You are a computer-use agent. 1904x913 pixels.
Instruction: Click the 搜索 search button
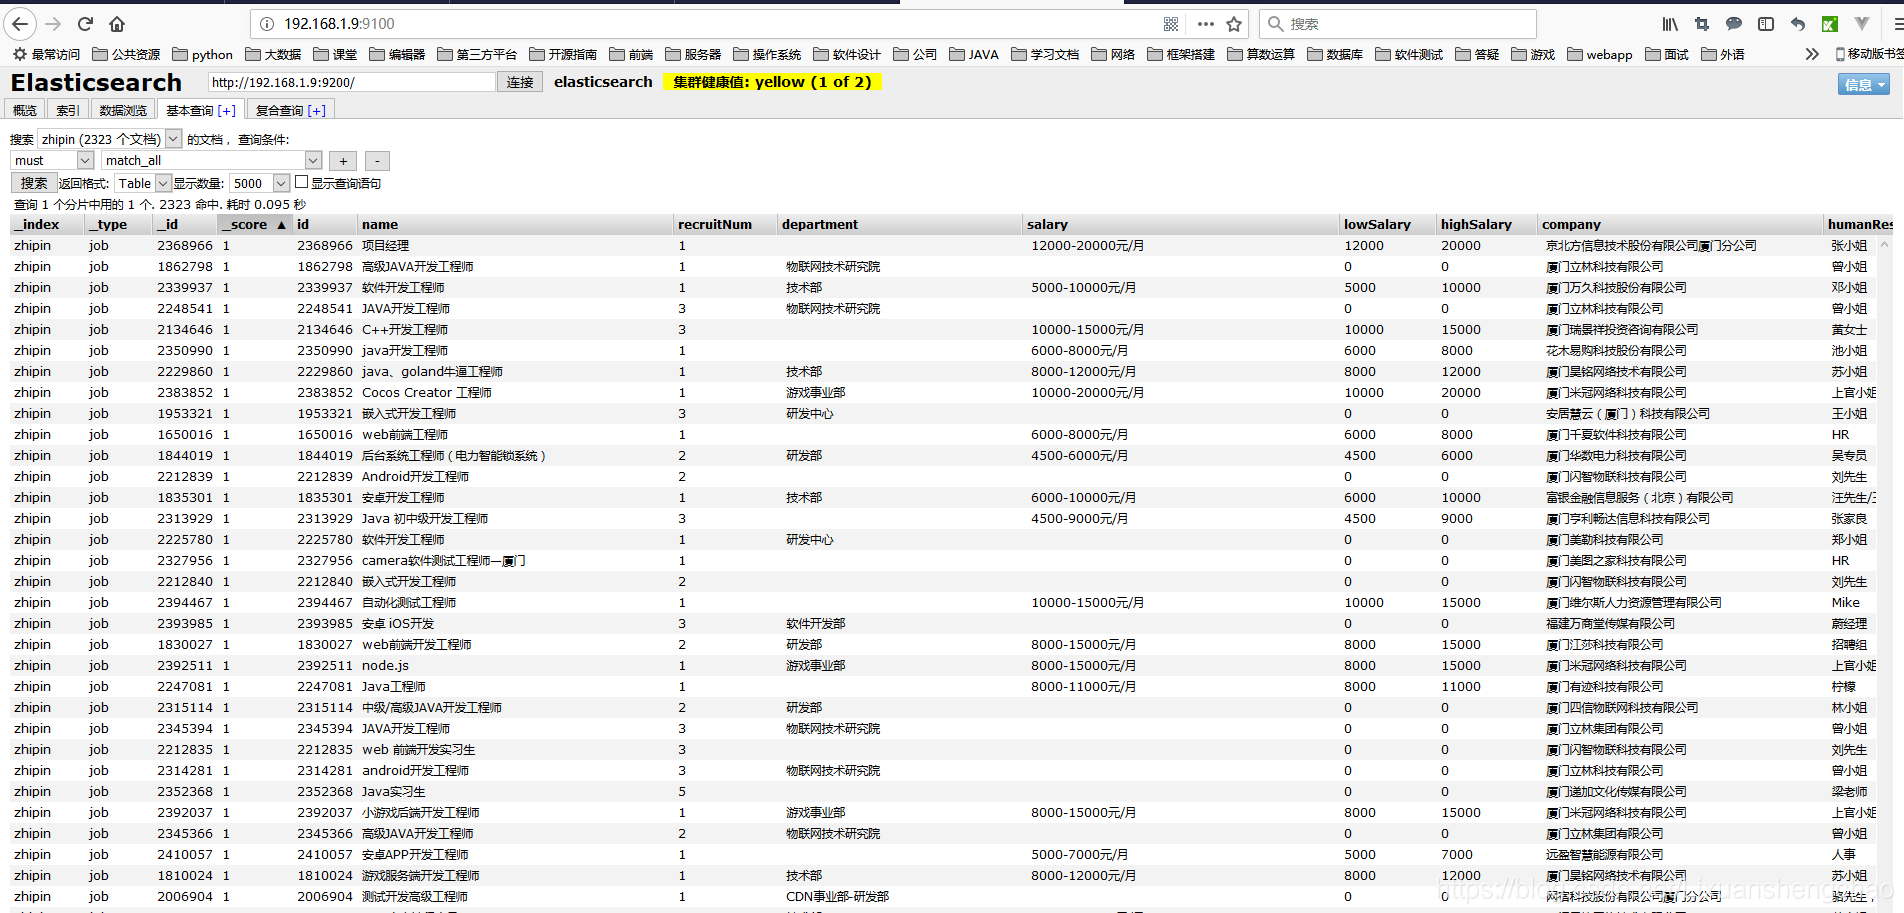(34, 183)
